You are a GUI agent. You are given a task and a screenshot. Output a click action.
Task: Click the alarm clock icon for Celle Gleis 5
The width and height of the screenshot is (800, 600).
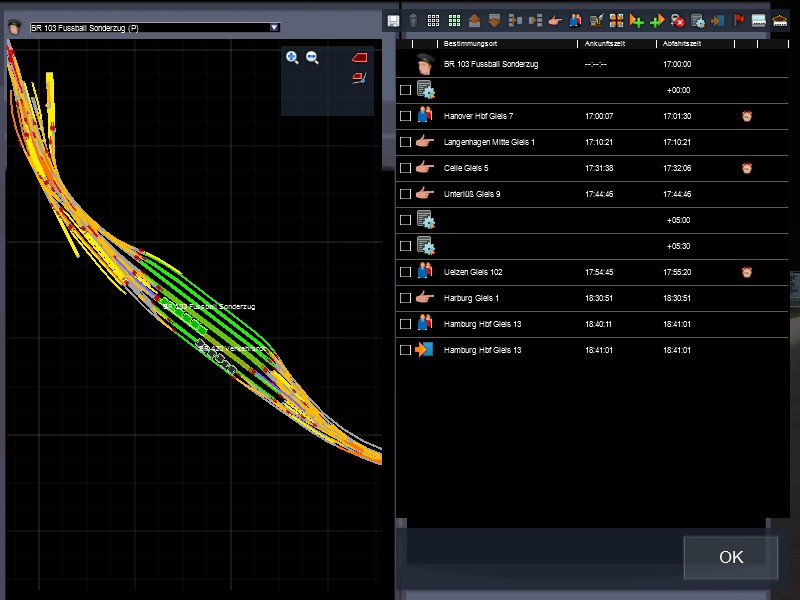[x=746, y=168]
